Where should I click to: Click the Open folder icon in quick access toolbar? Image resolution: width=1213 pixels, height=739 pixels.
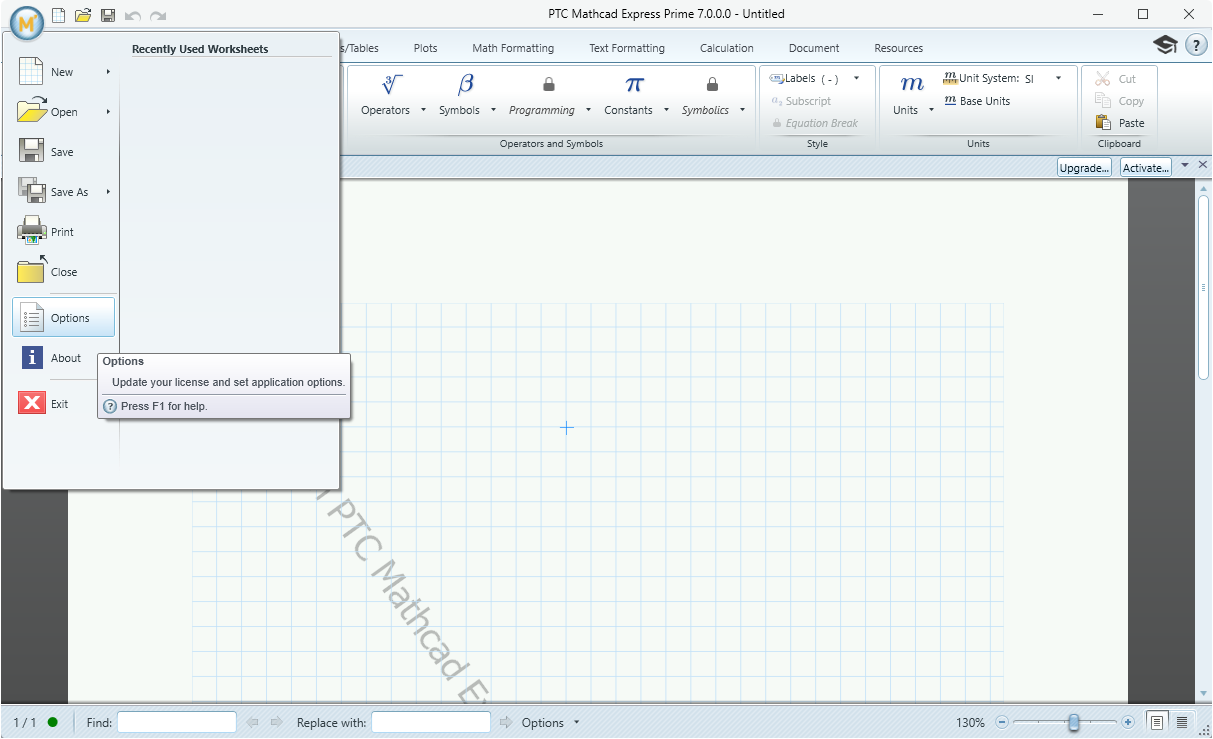click(x=83, y=15)
